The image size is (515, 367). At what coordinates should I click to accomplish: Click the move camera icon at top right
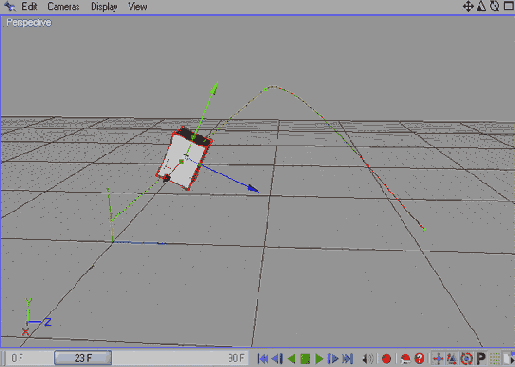(x=468, y=6)
